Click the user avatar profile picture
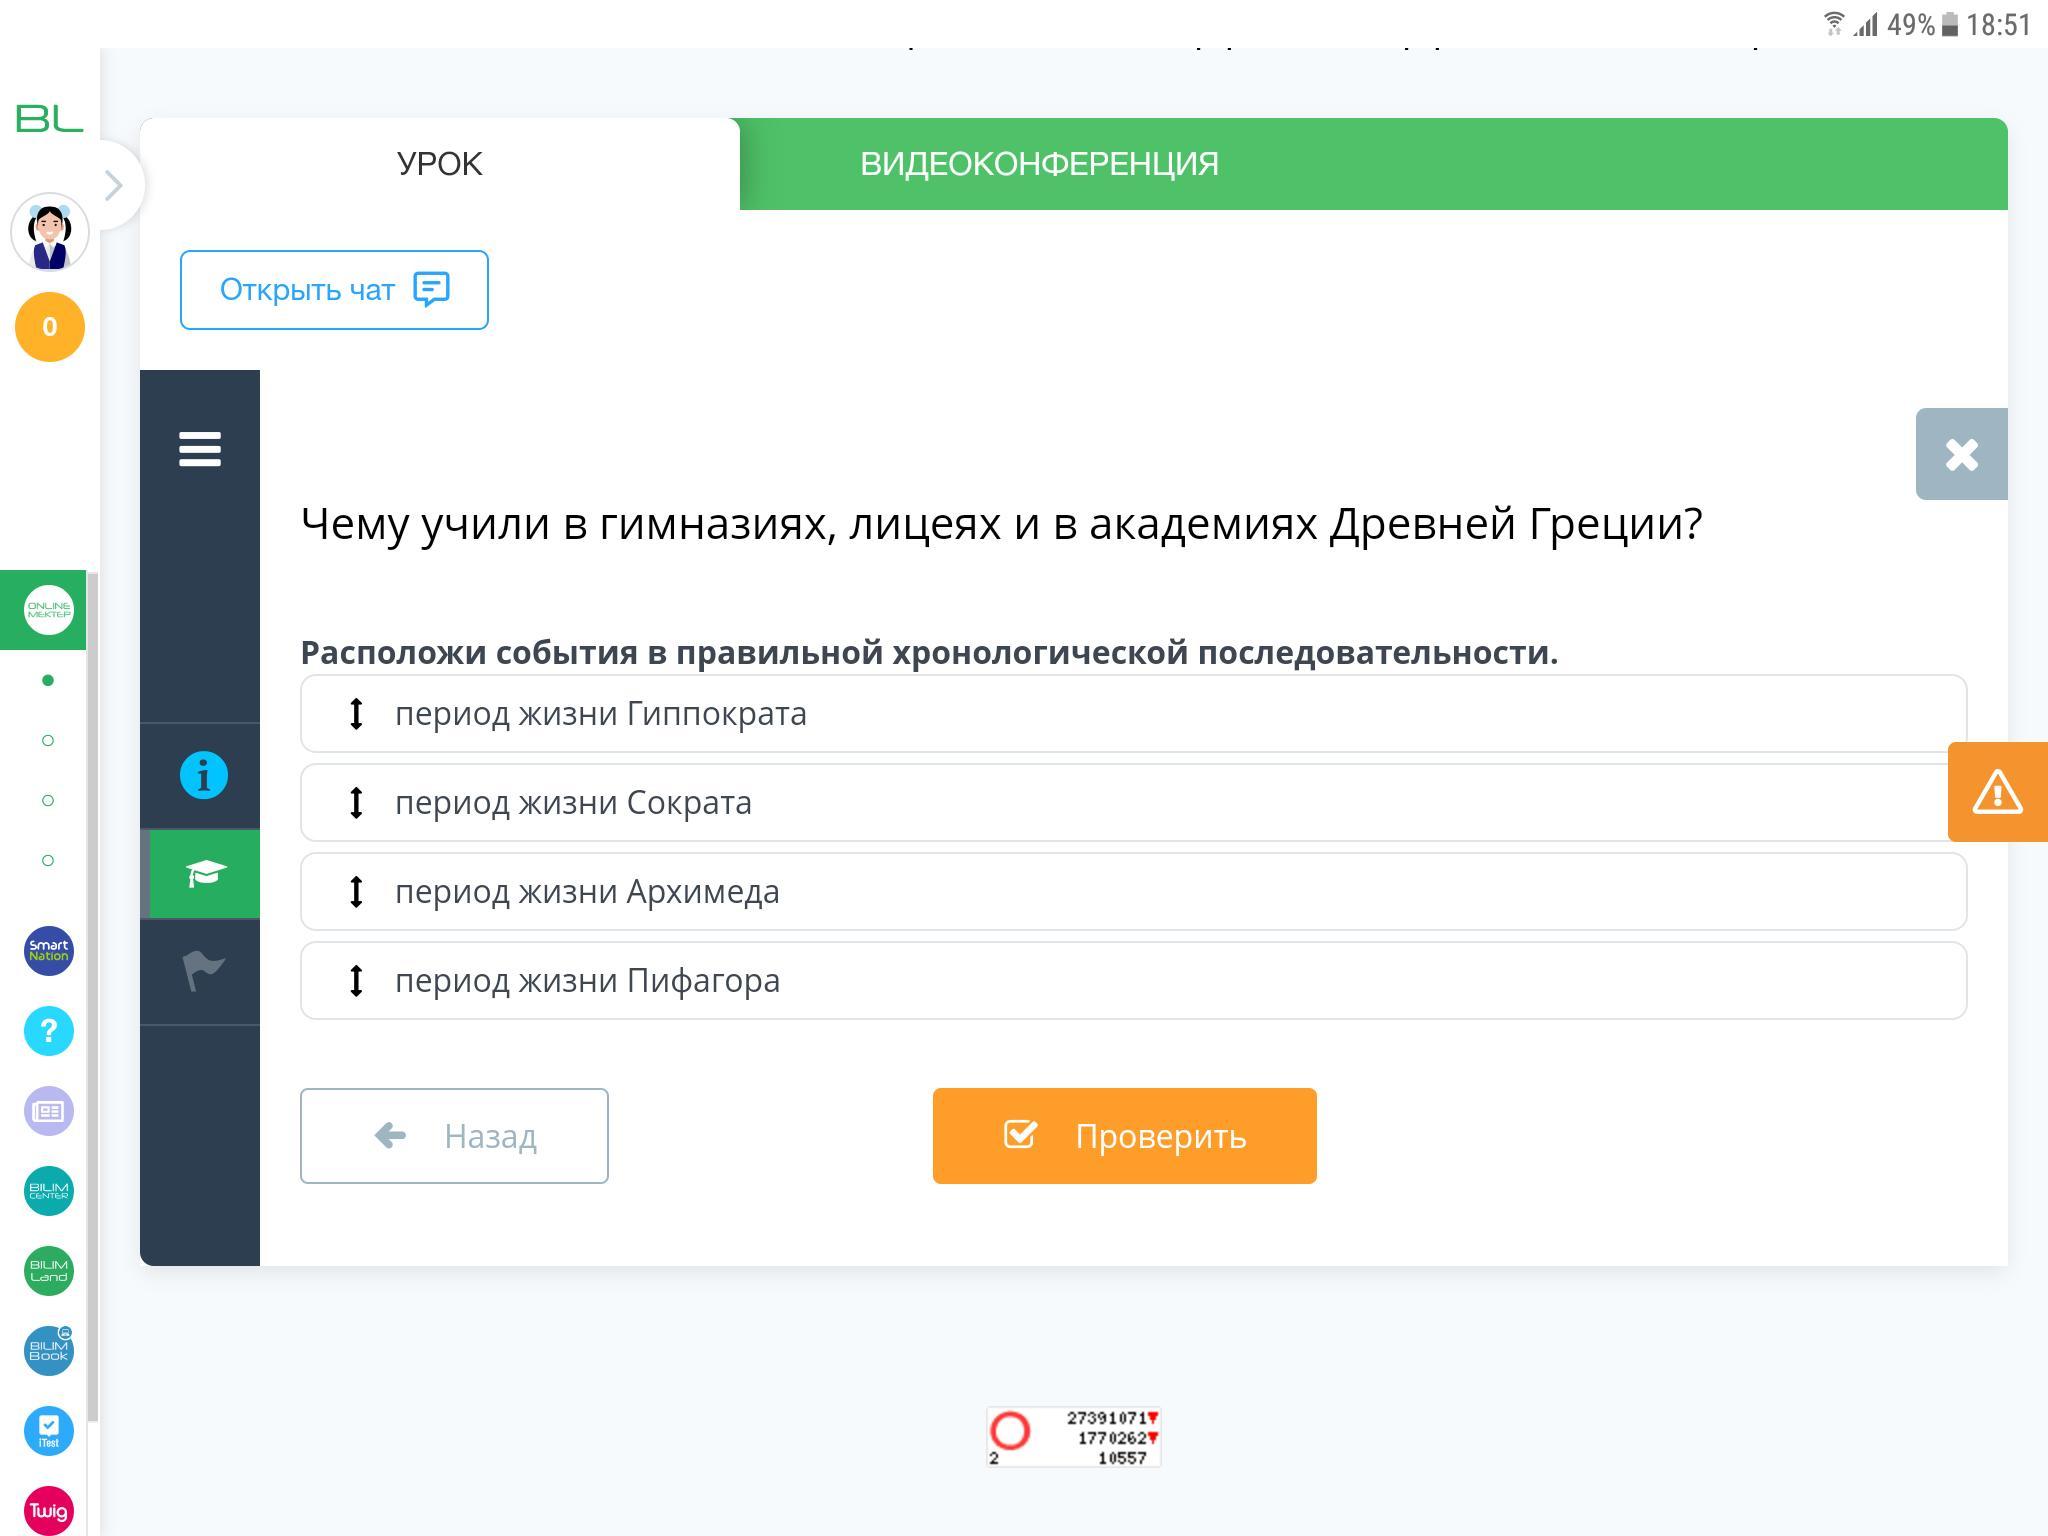The width and height of the screenshot is (2048, 1536). click(50, 233)
